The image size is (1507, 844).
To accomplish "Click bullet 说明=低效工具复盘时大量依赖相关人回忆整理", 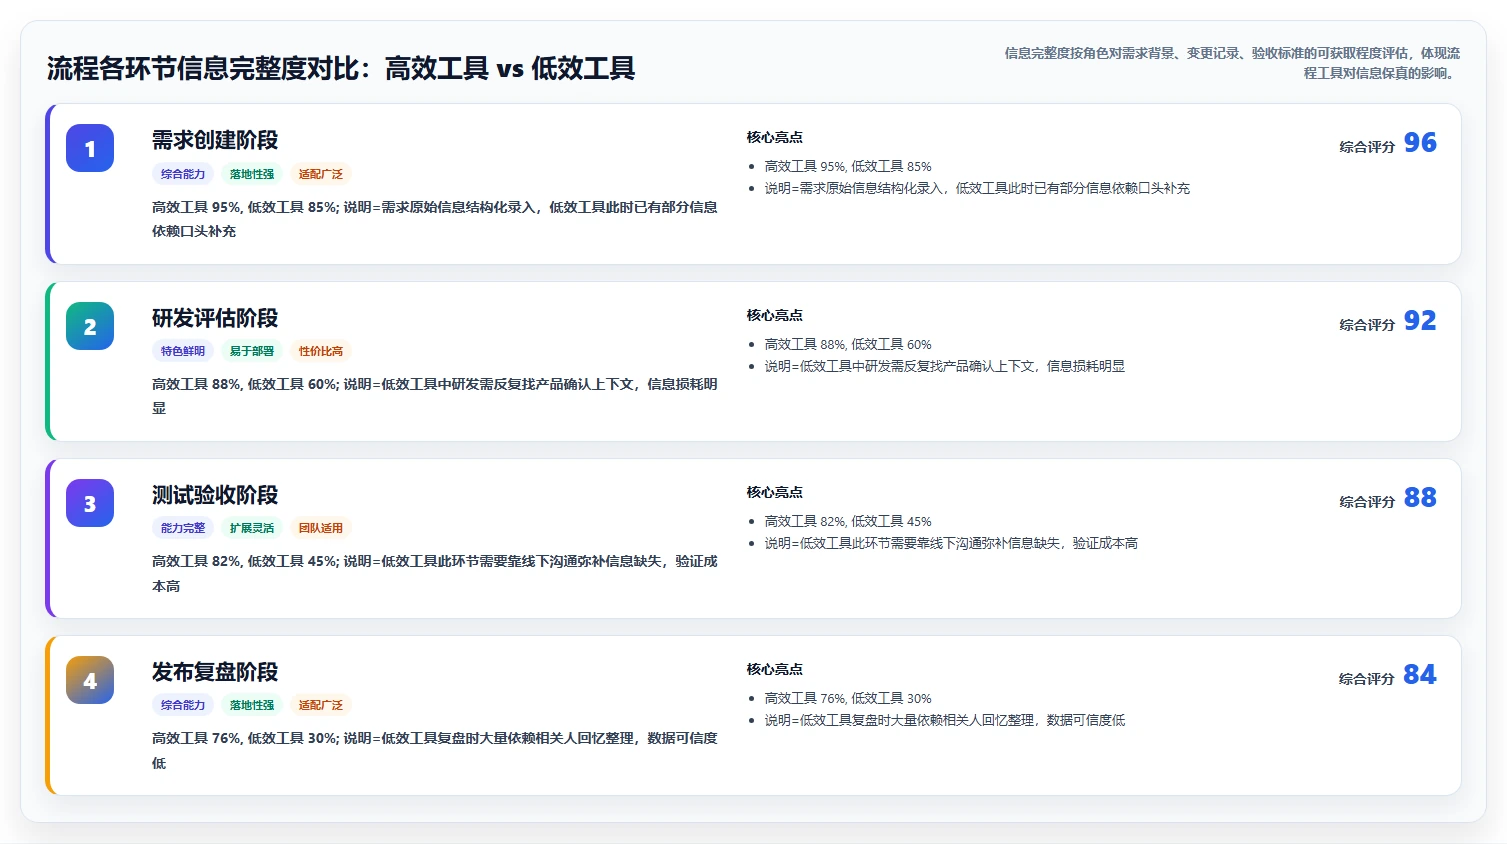I will coord(945,720).
